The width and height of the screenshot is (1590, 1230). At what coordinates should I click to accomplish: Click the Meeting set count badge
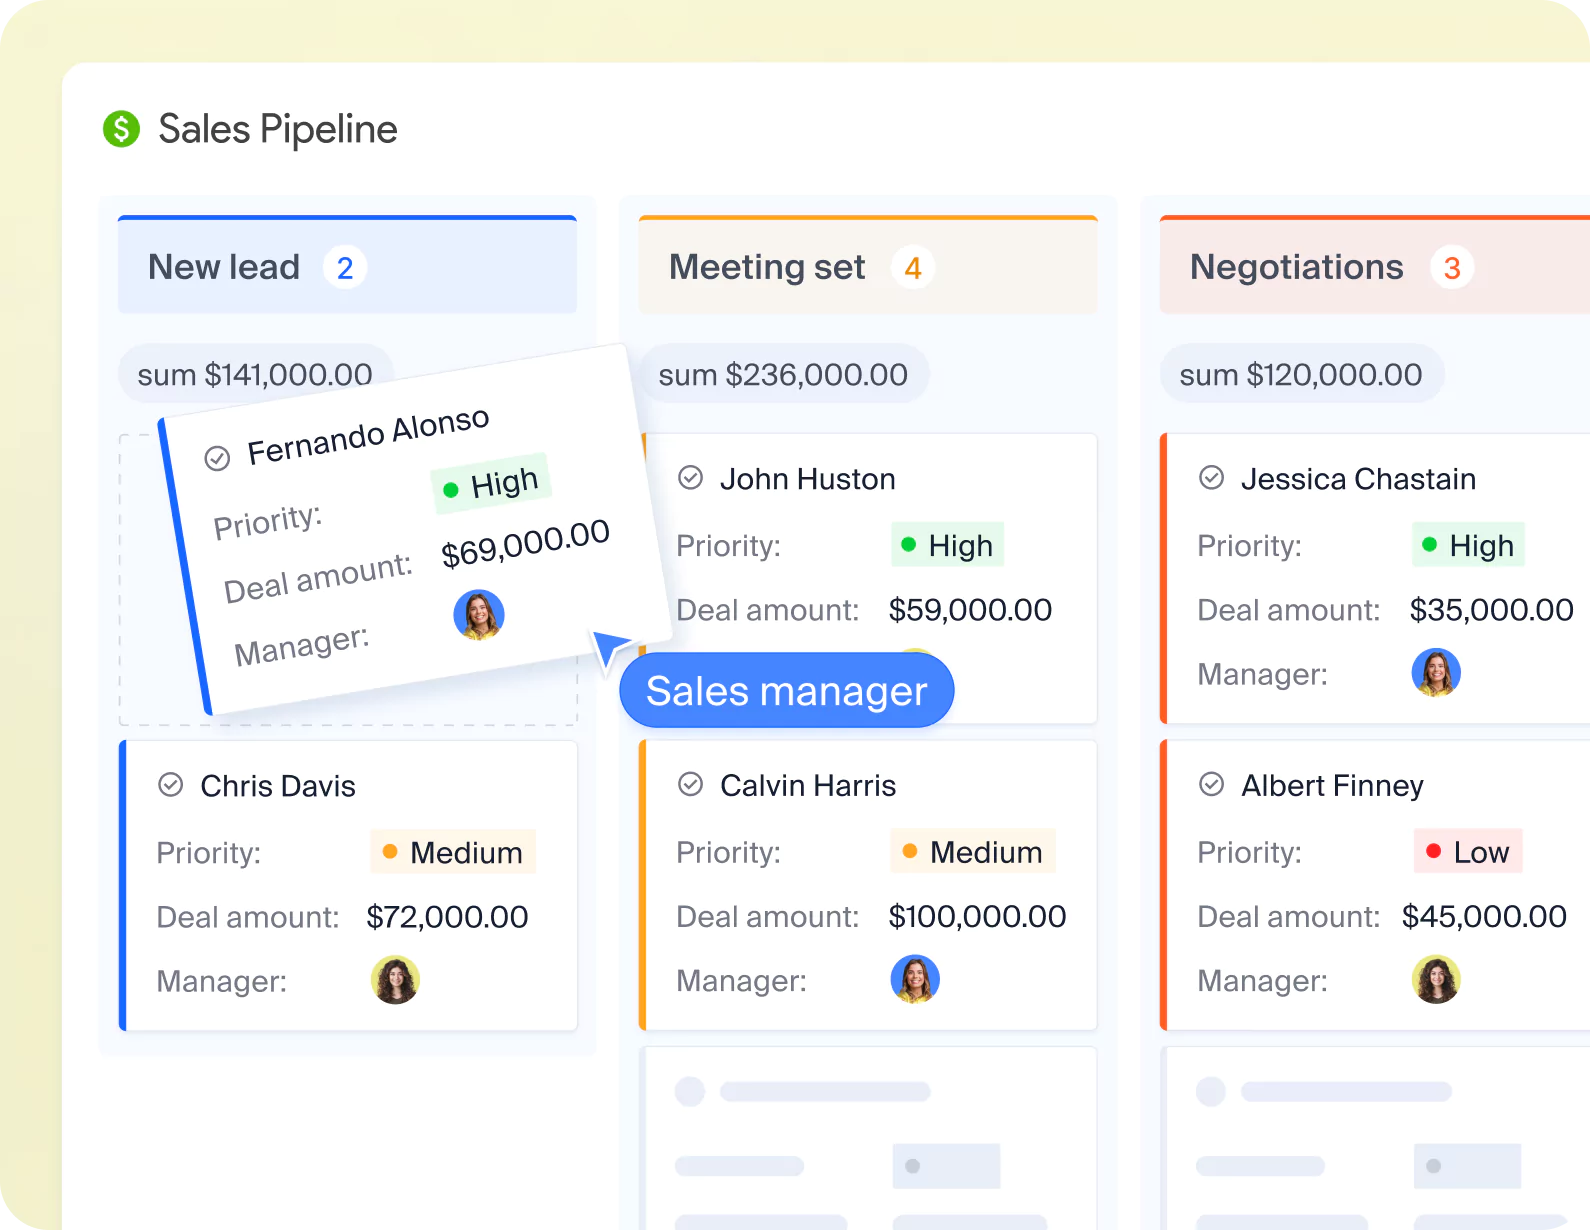point(912,268)
